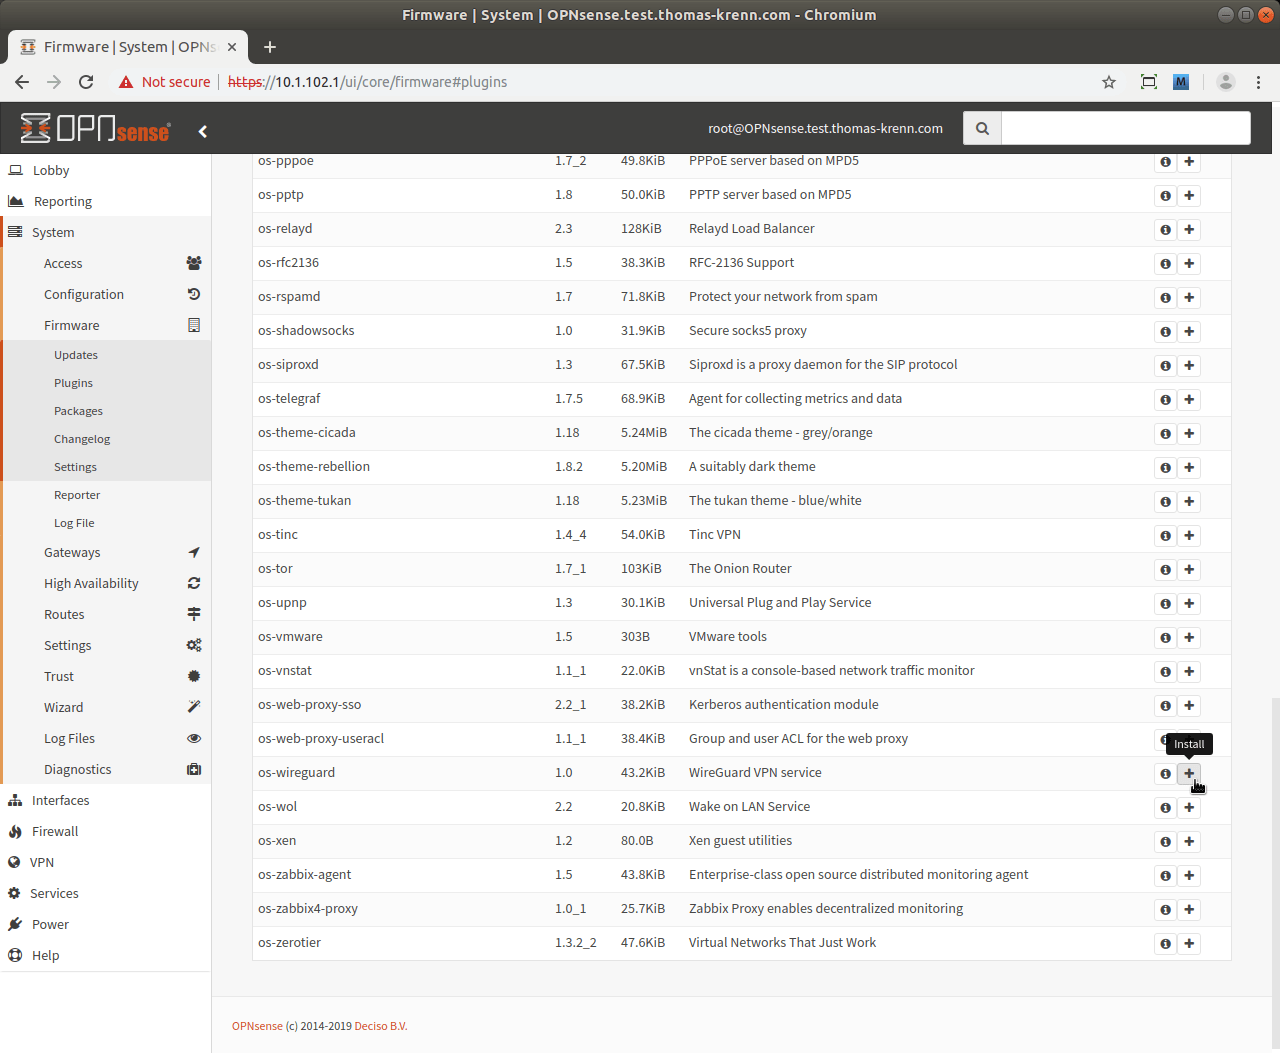
Task: Click plus icon for os-tor plugin
Action: [x=1189, y=569]
